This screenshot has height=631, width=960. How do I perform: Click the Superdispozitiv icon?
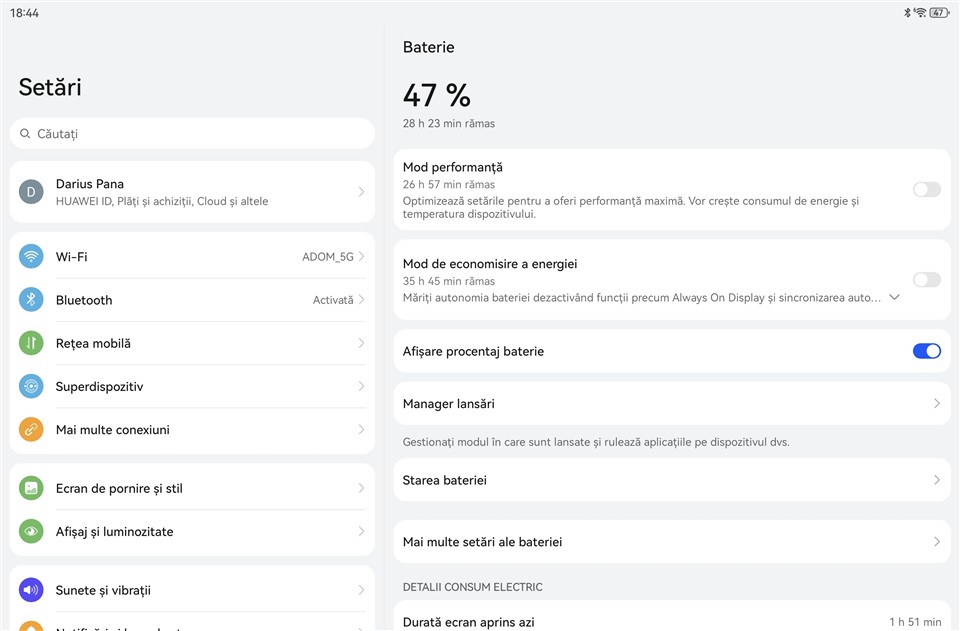point(31,386)
